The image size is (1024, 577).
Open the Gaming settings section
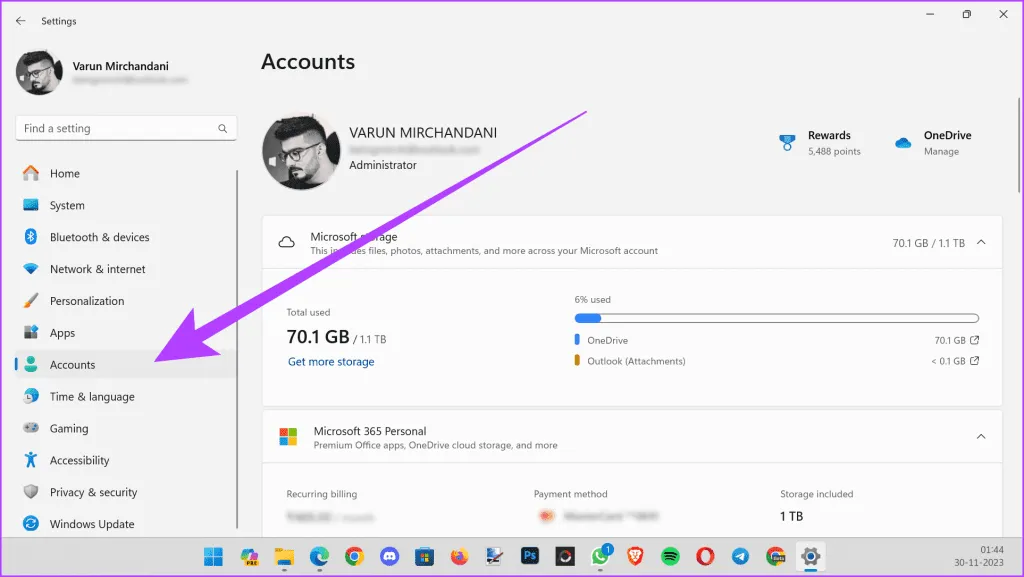(x=69, y=428)
